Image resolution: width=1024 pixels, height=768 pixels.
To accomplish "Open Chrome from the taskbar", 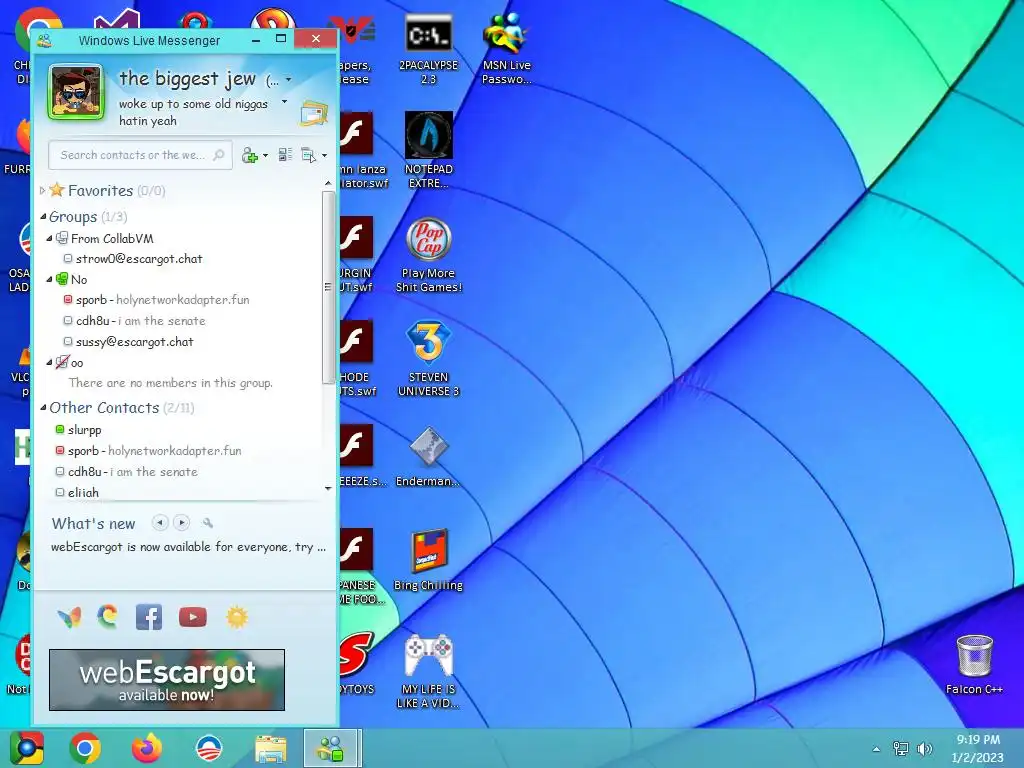I will 85,748.
